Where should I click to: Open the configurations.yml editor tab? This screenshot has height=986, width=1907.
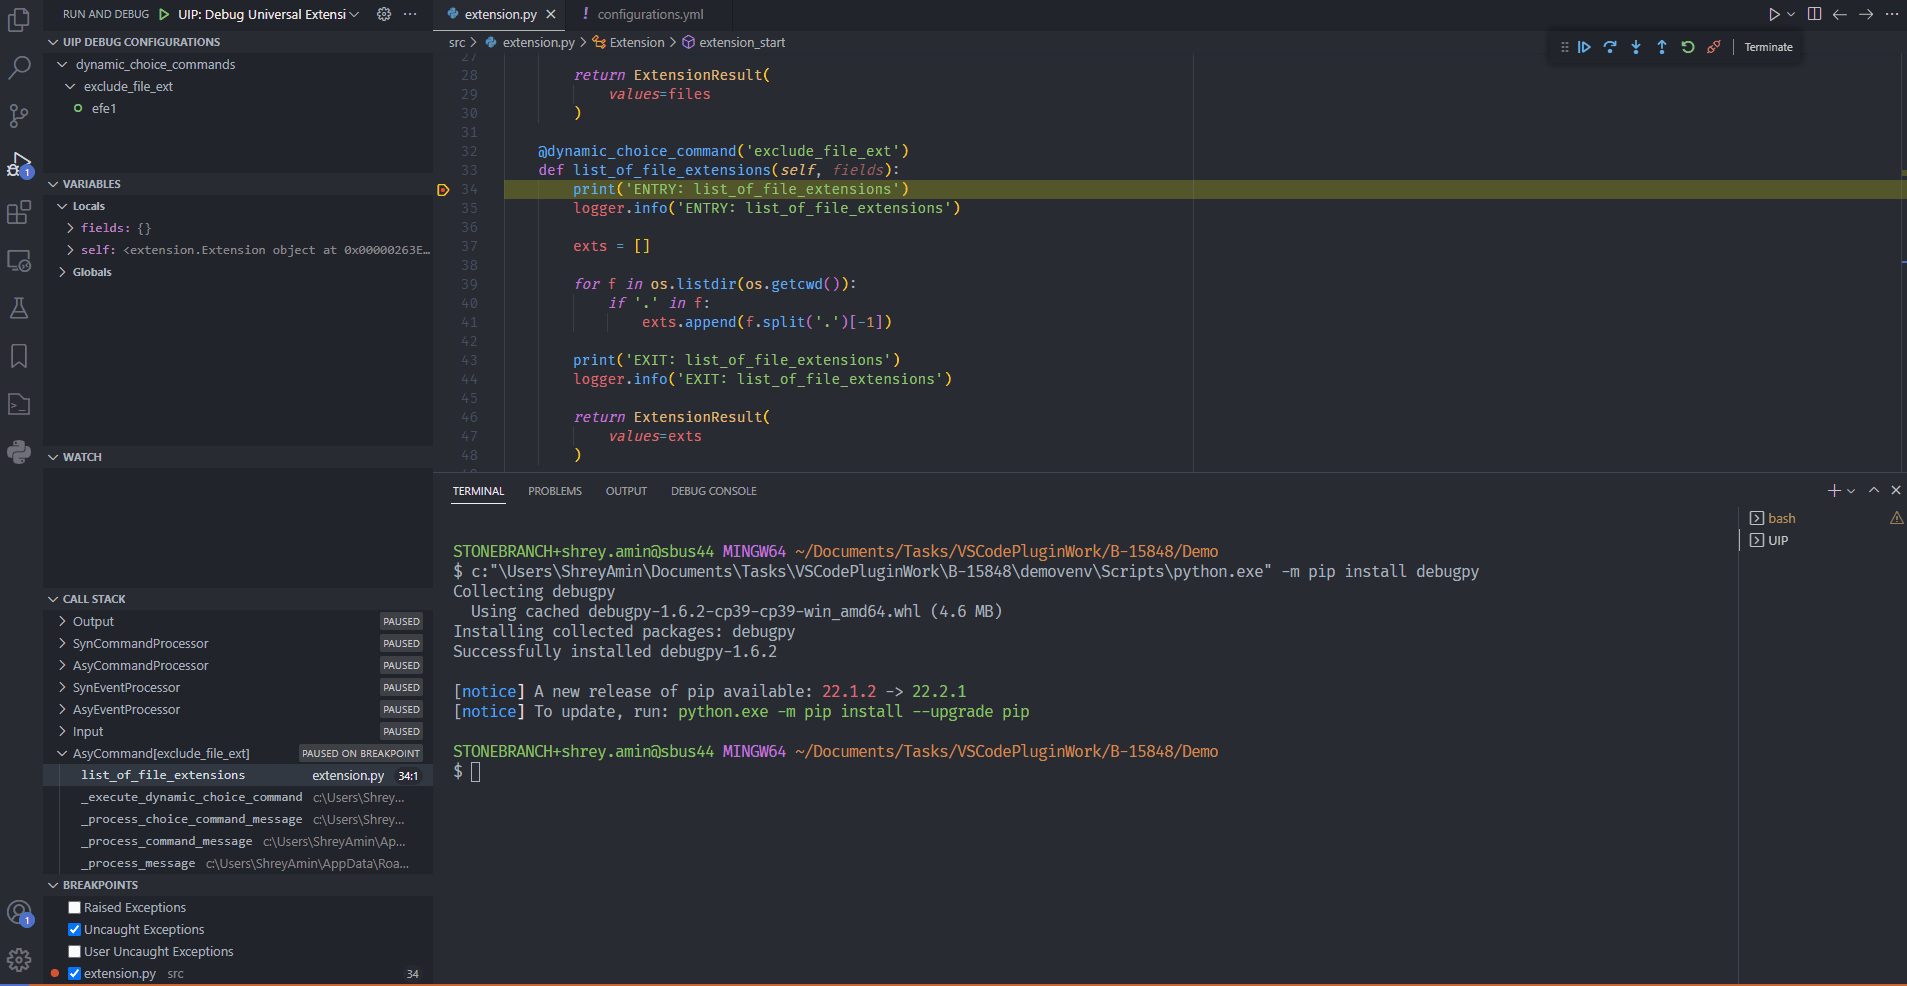coord(650,14)
